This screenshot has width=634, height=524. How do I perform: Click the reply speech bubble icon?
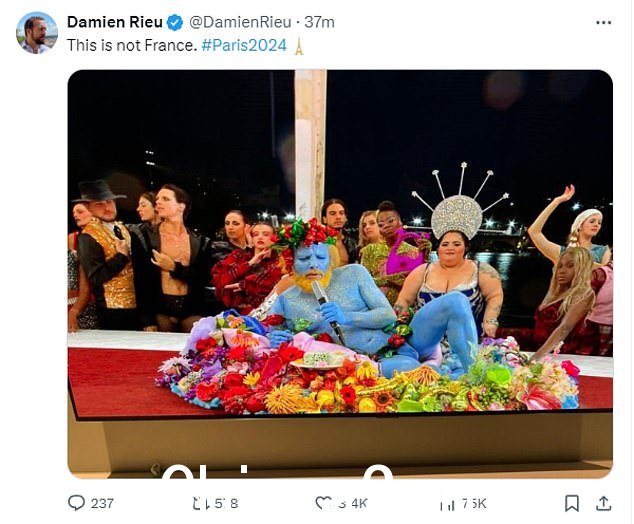(76, 503)
